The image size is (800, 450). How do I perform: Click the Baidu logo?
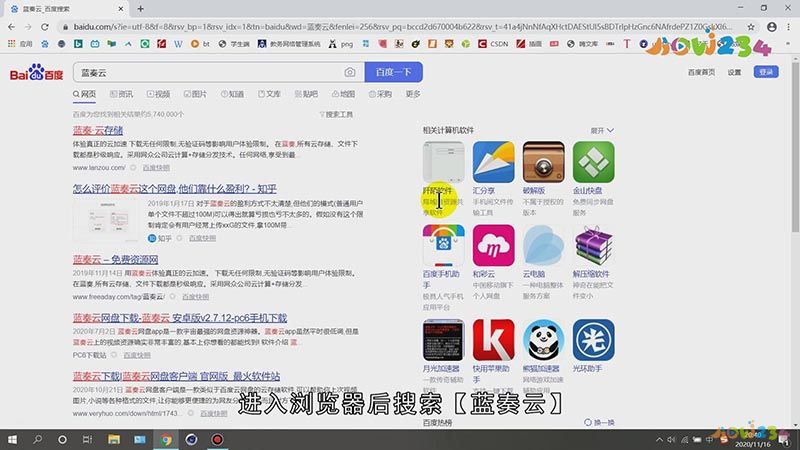click(36, 72)
